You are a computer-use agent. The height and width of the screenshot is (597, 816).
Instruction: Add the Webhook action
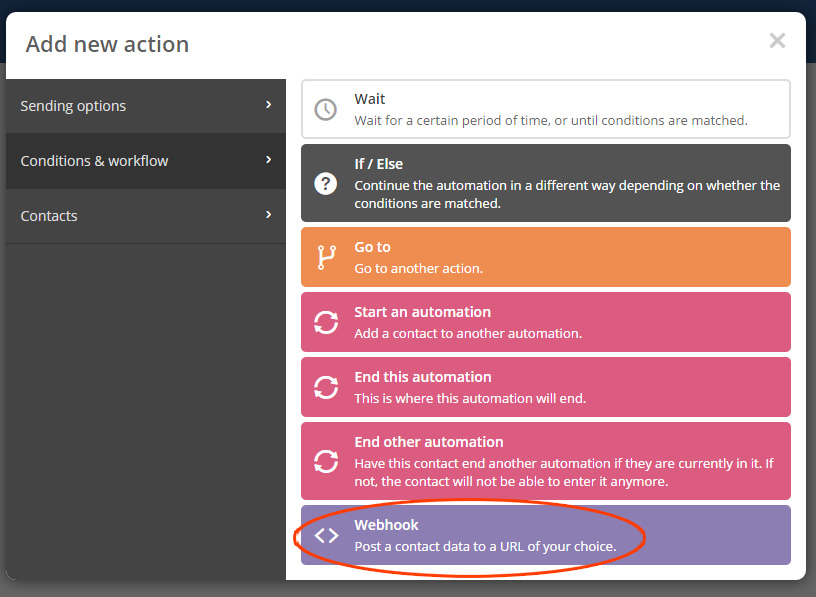545,535
